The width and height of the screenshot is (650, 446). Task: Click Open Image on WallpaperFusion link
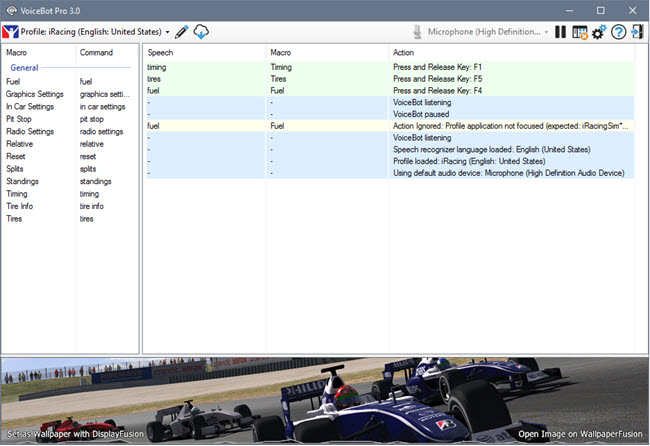581,435
